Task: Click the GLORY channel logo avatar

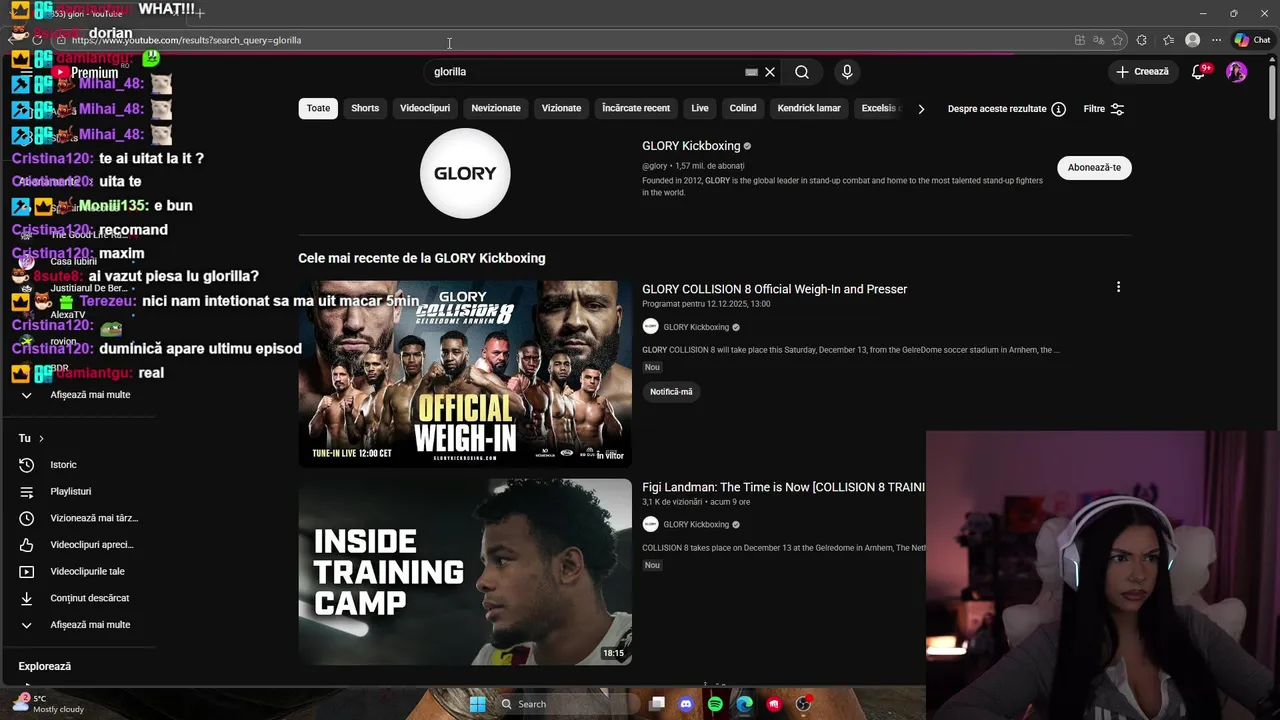Action: 465,173
